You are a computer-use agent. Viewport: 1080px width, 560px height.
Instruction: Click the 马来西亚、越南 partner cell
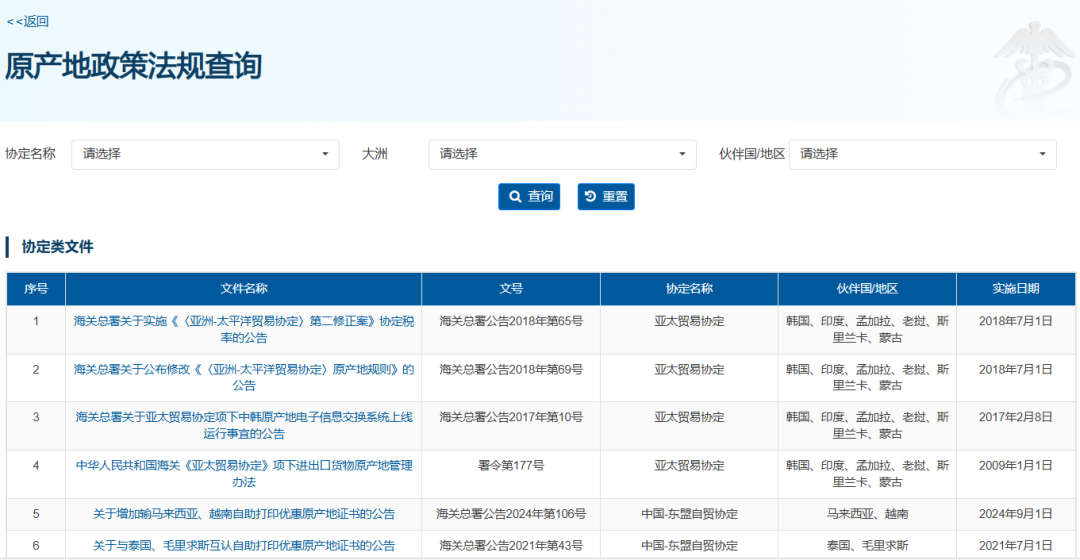[x=867, y=514]
